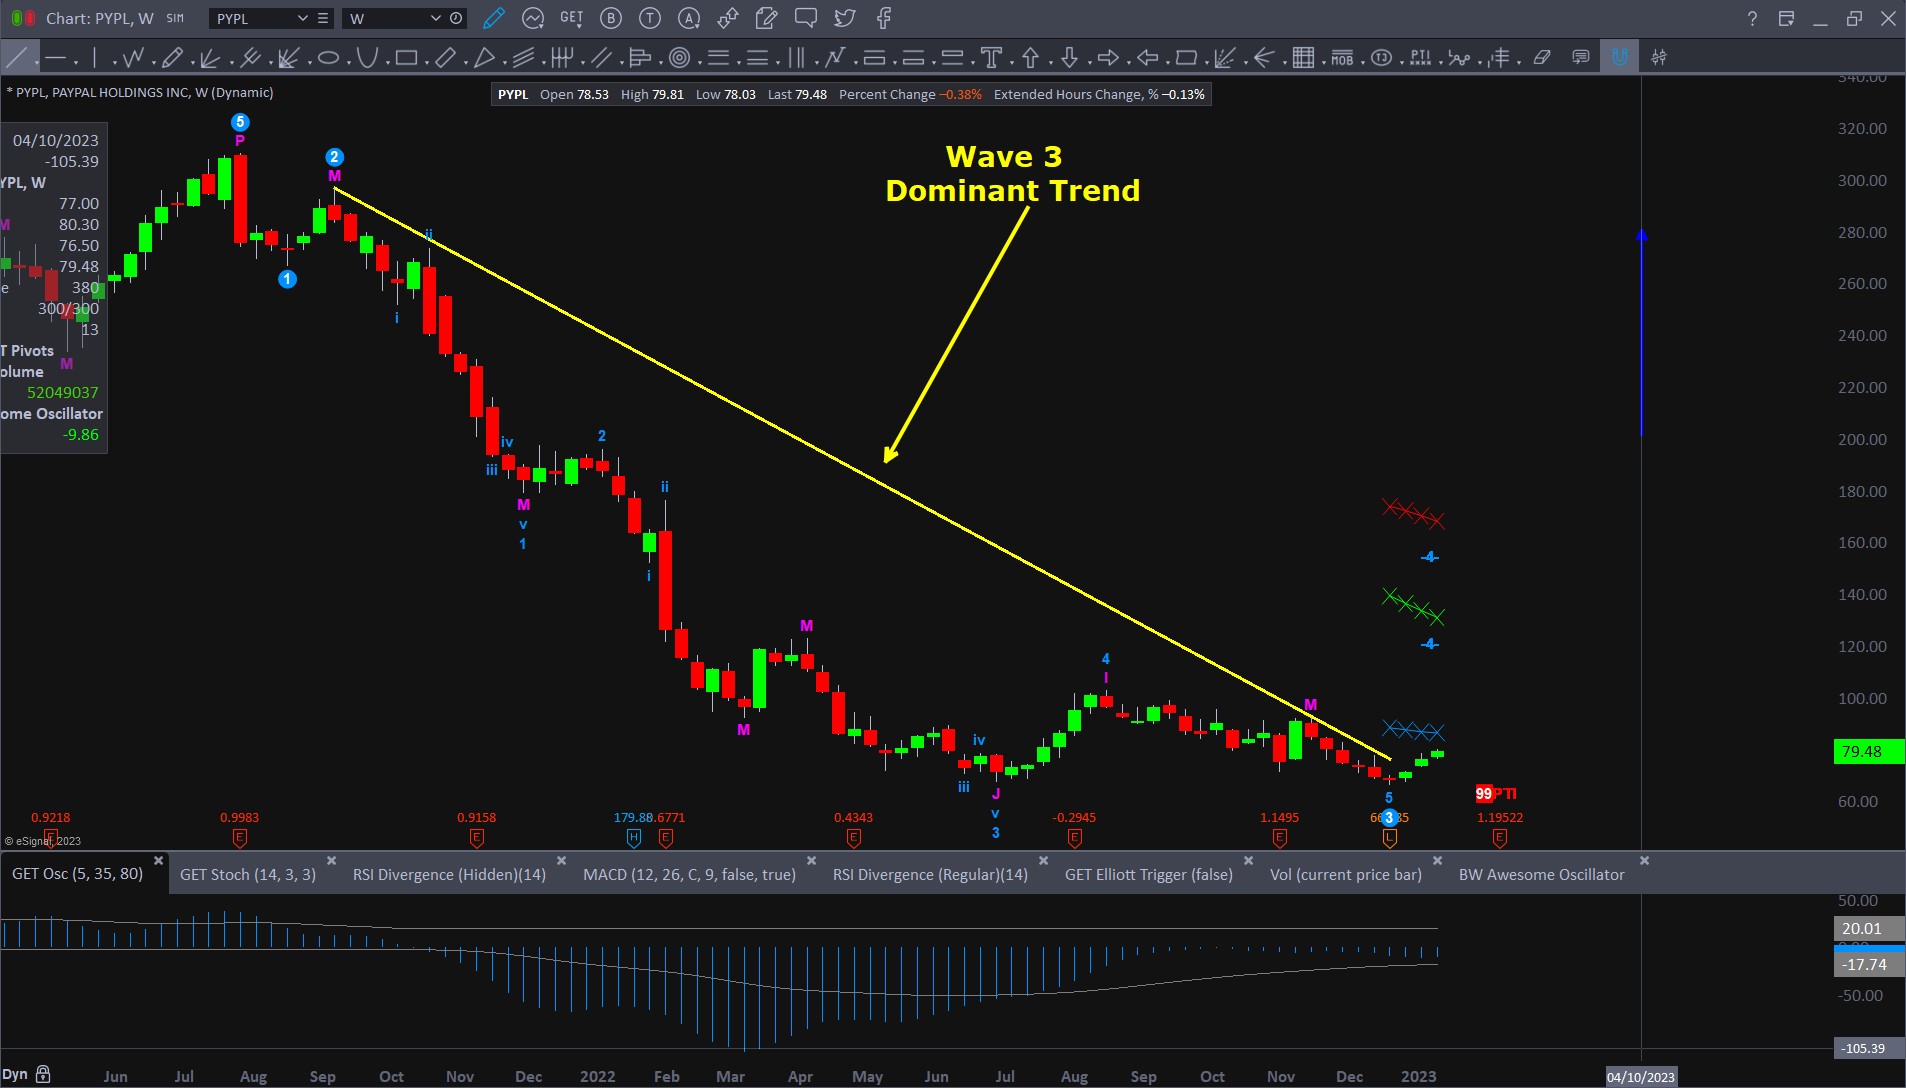Click the 04/10/2023 date marker on time axis

(1640, 1077)
